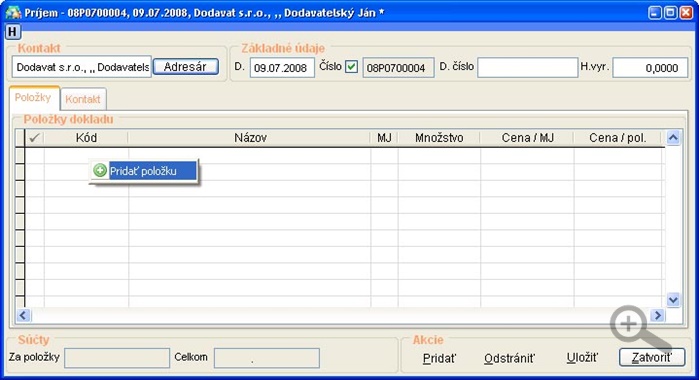Click the Zatvoriť button
Viewport: 699px width, 380px height.
[652, 357]
